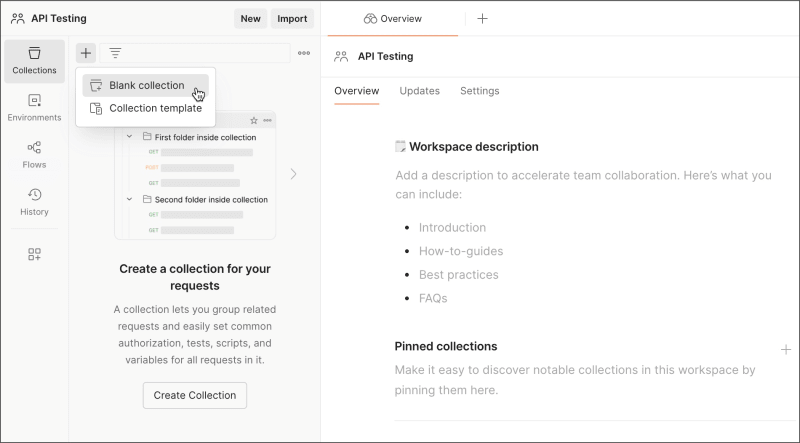Viewport: 800px width, 443px height.
Task: Click the notepad icon next to Workspace description
Action: (x=401, y=146)
